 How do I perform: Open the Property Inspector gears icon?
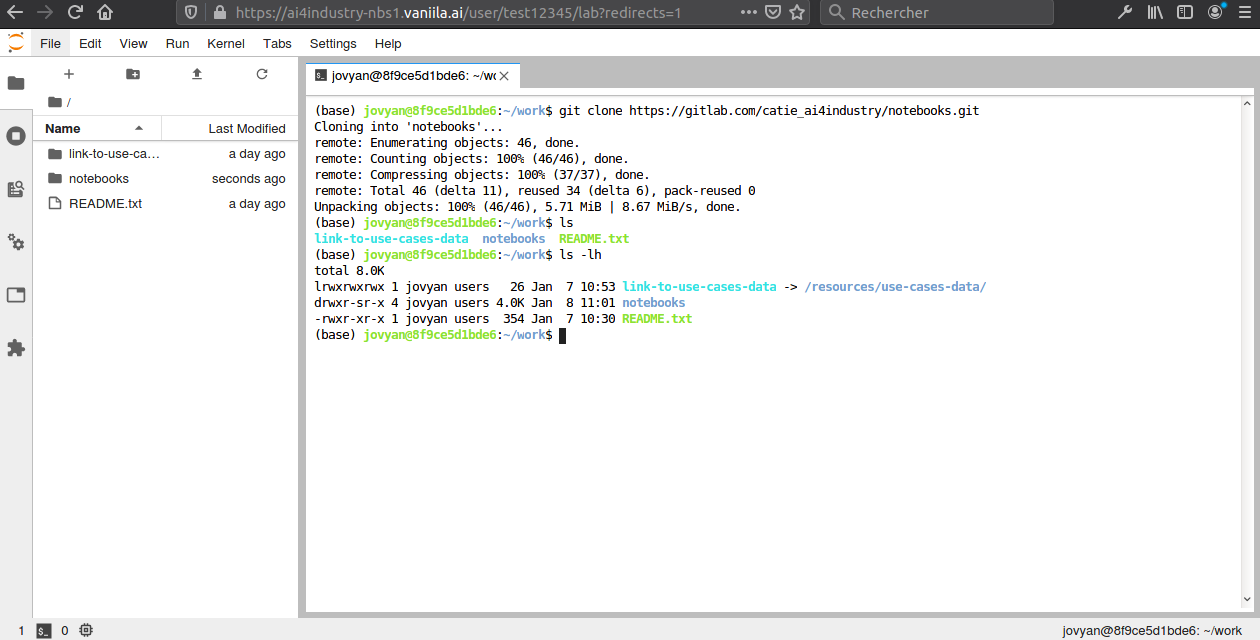(16, 242)
